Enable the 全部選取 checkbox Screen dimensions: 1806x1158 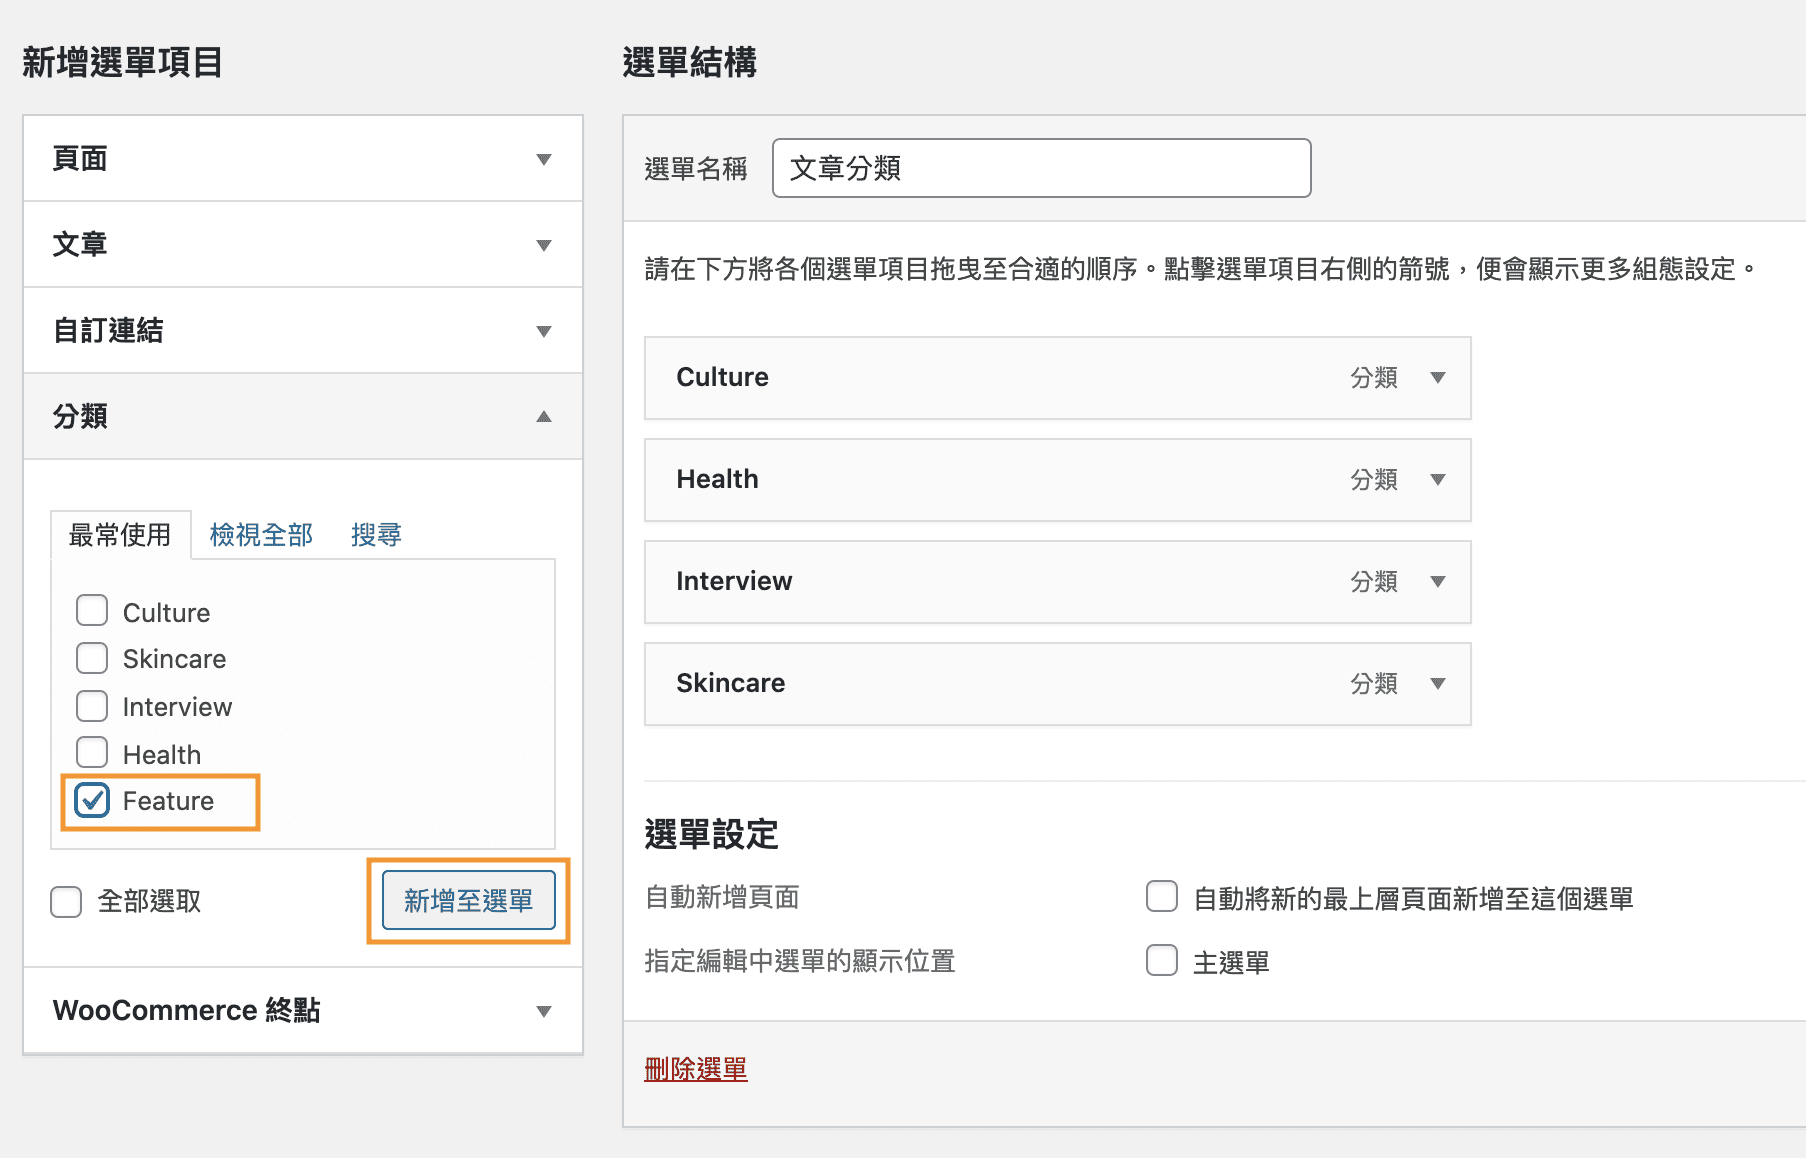point(66,901)
